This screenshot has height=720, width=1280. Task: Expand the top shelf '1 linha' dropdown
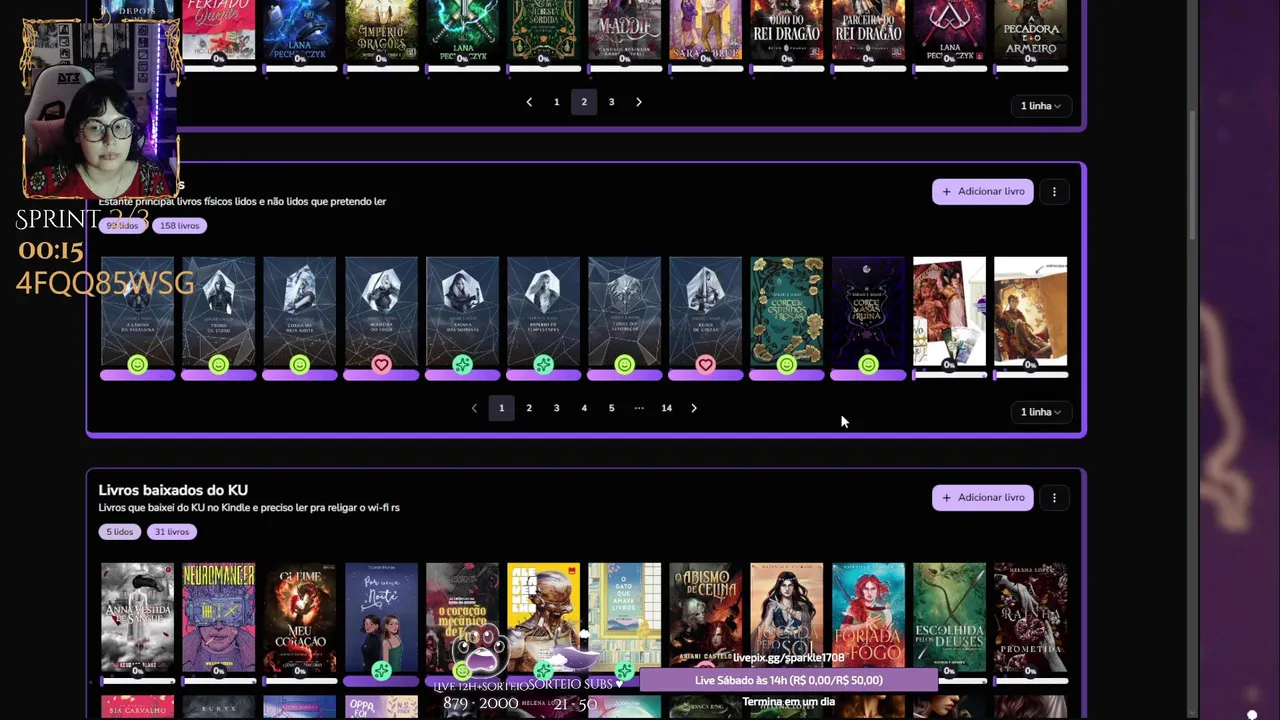tap(1041, 106)
